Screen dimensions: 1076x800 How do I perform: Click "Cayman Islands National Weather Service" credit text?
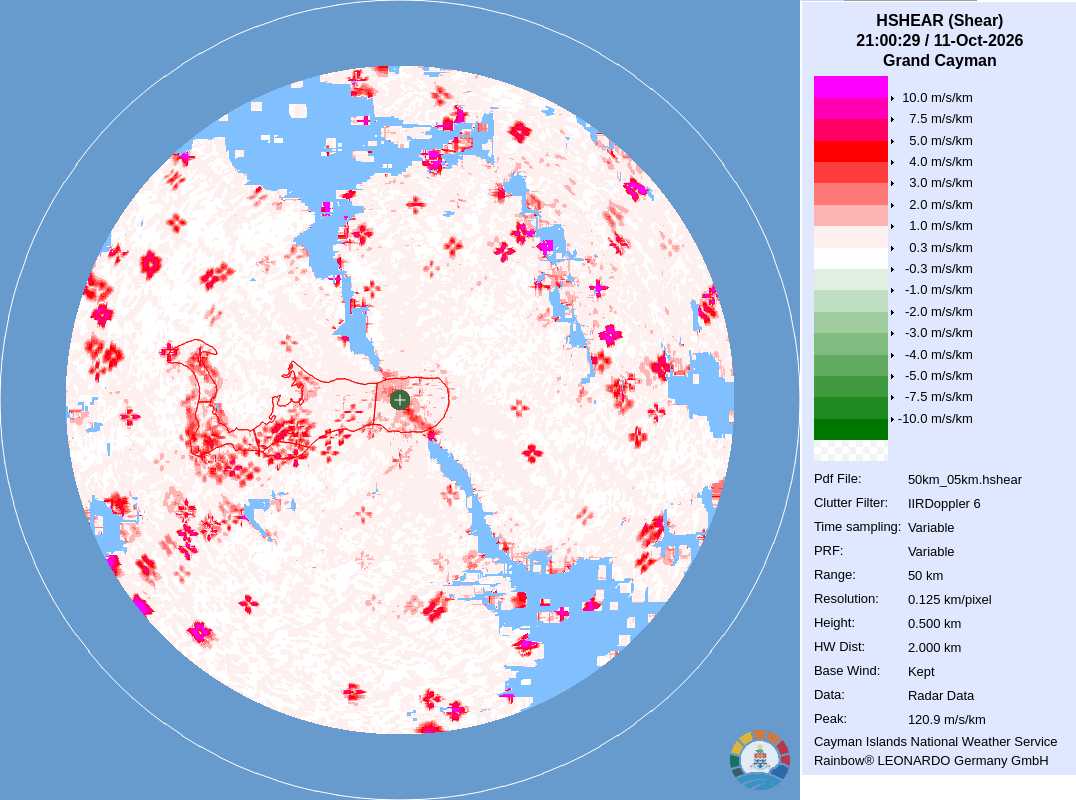pyautogui.click(x=936, y=742)
